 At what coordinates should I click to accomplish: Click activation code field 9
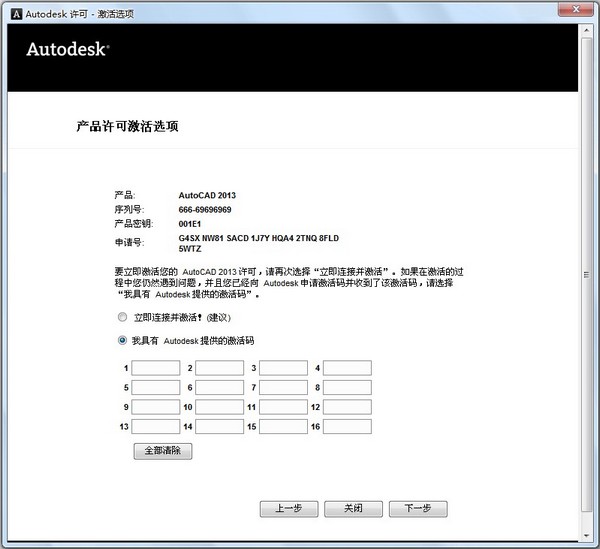156,407
